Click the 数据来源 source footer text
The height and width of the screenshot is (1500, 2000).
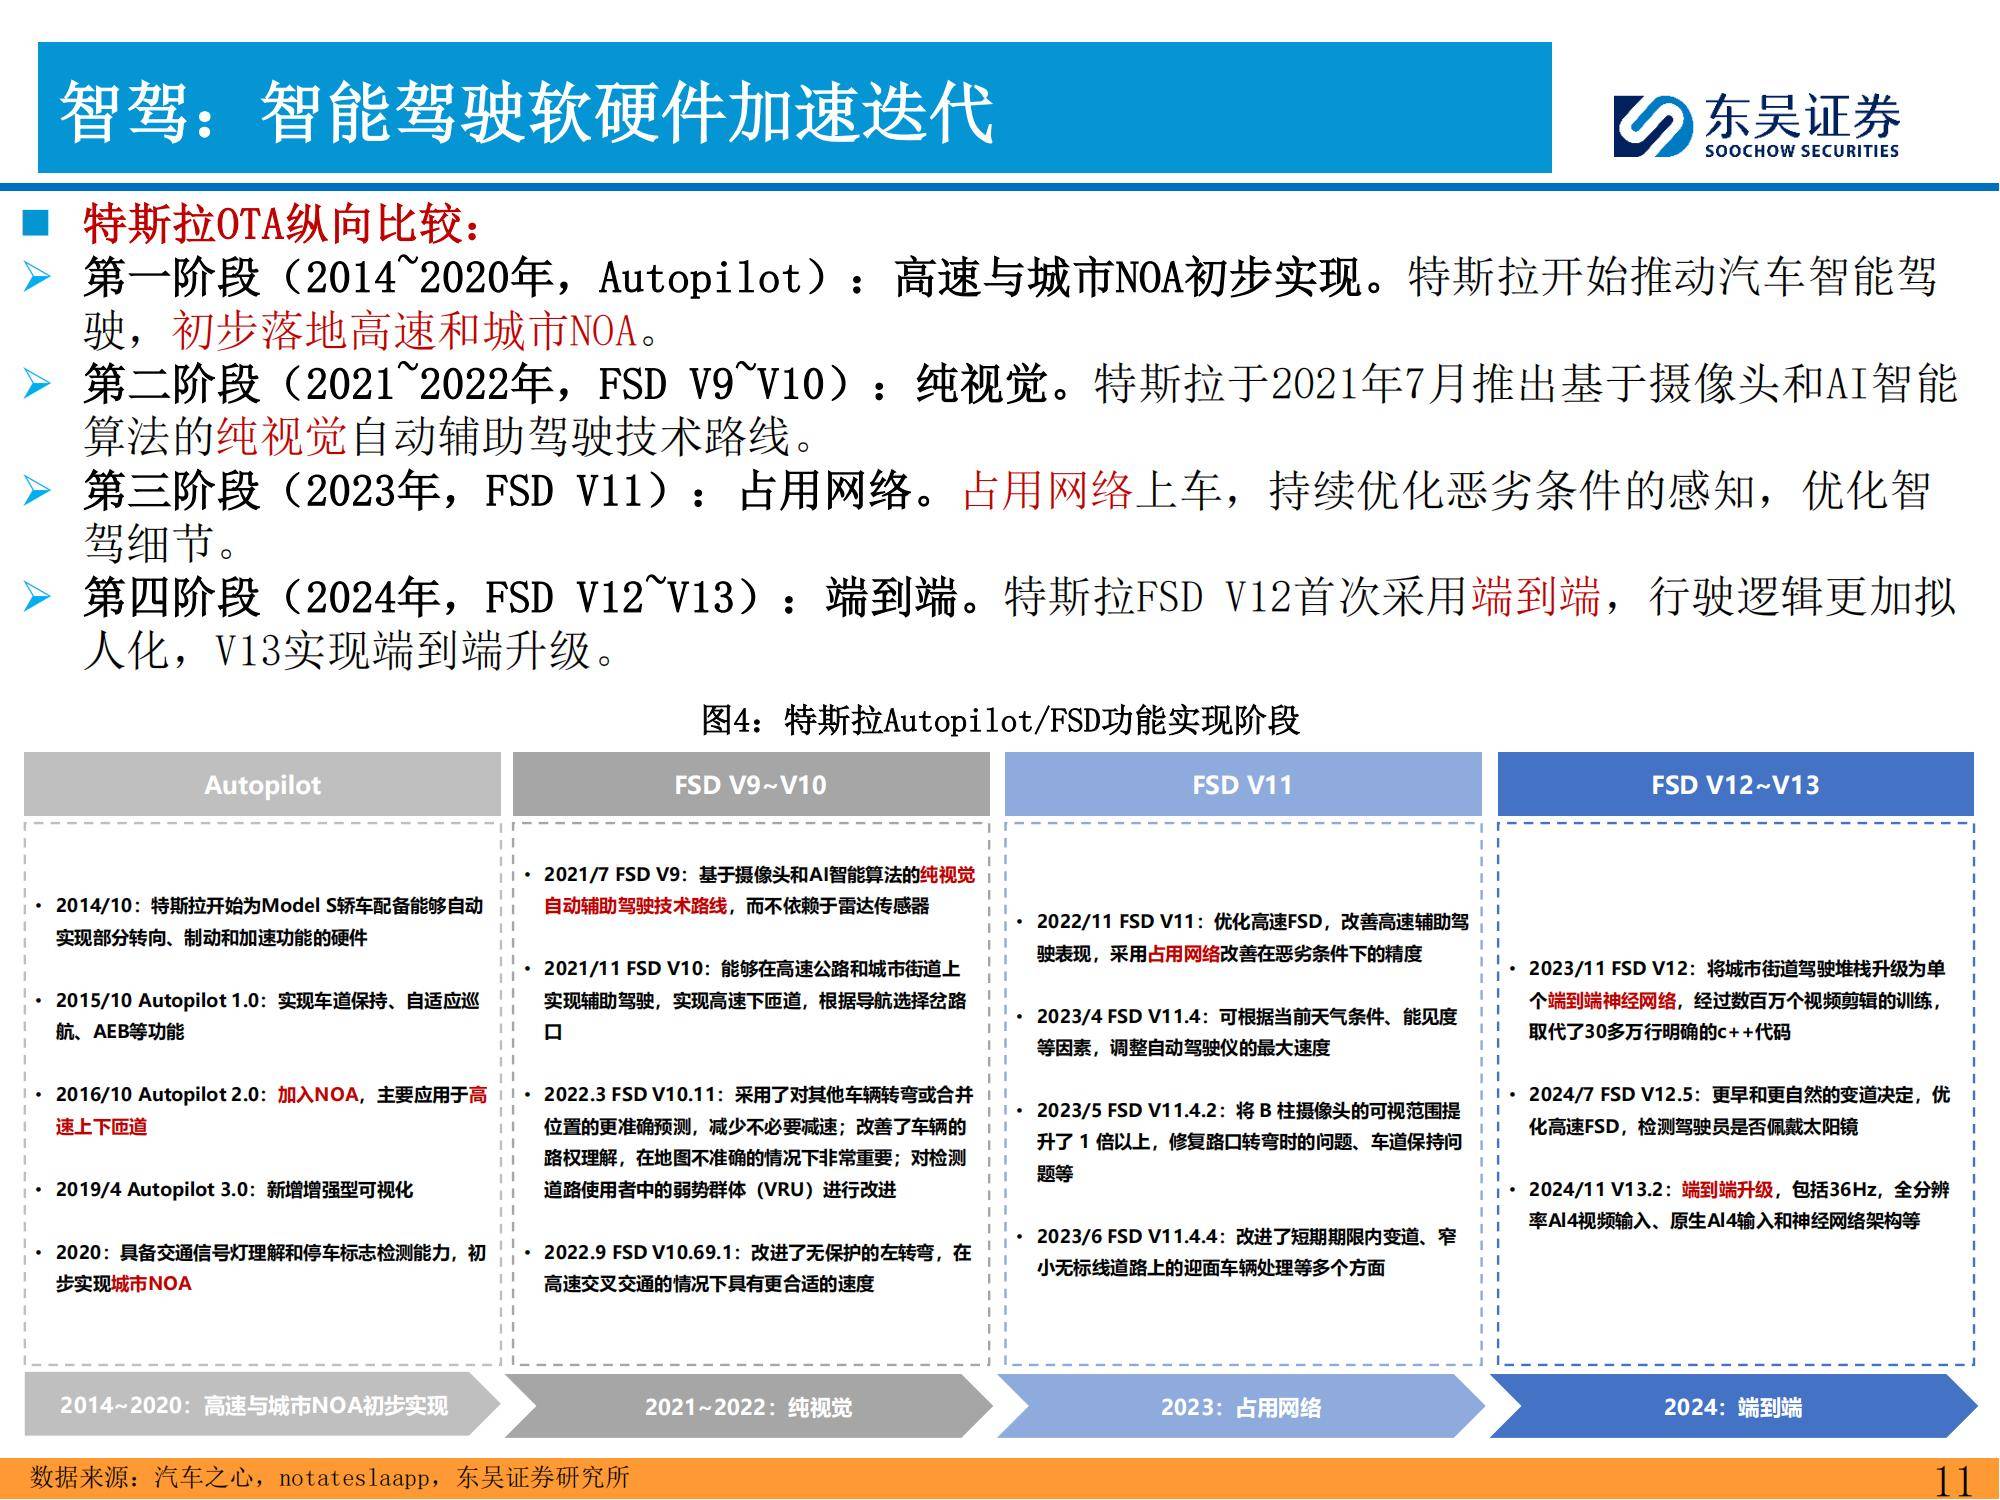point(330,1477)
